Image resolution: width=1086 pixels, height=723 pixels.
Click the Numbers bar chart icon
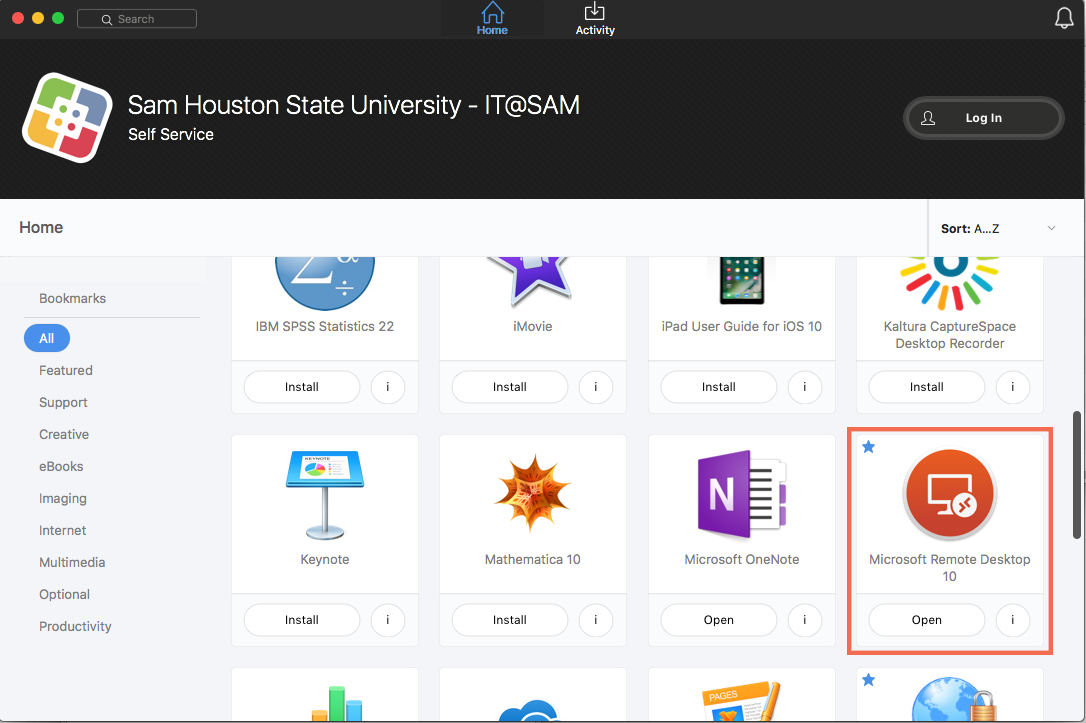(337, 704)
